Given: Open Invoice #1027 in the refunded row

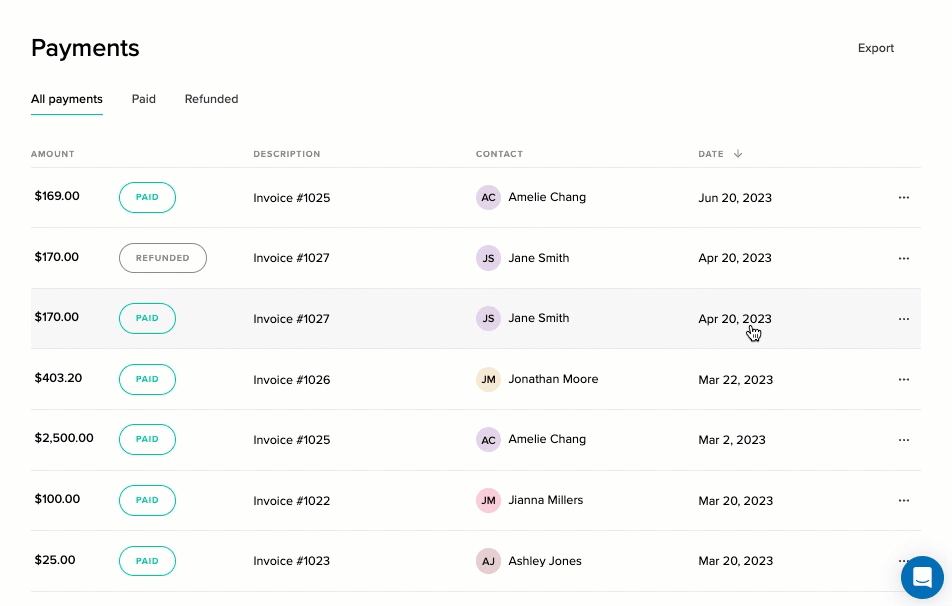Looking at the screenshot, I should coord(291,258).
